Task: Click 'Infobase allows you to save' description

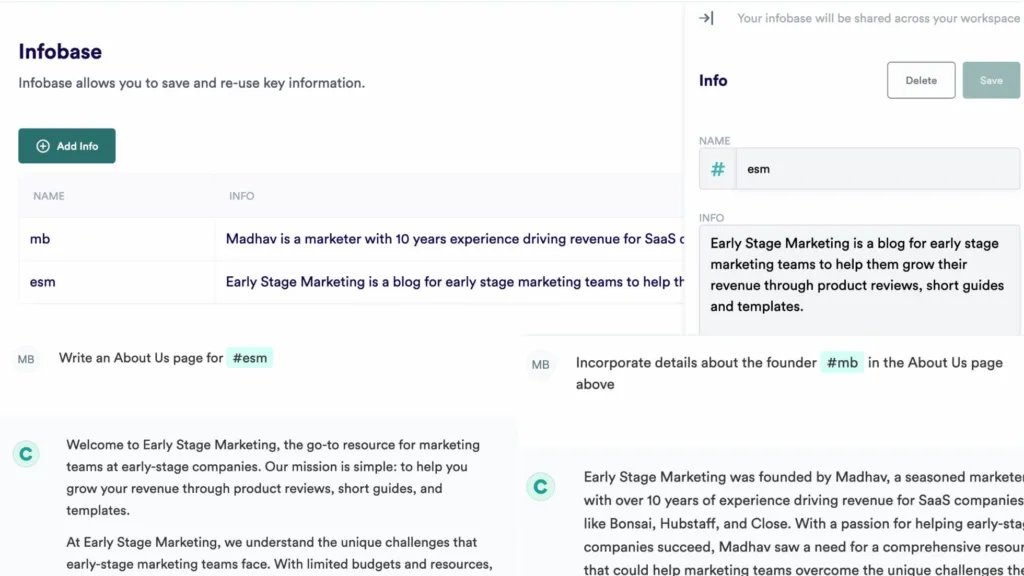Action: (191, 83)
